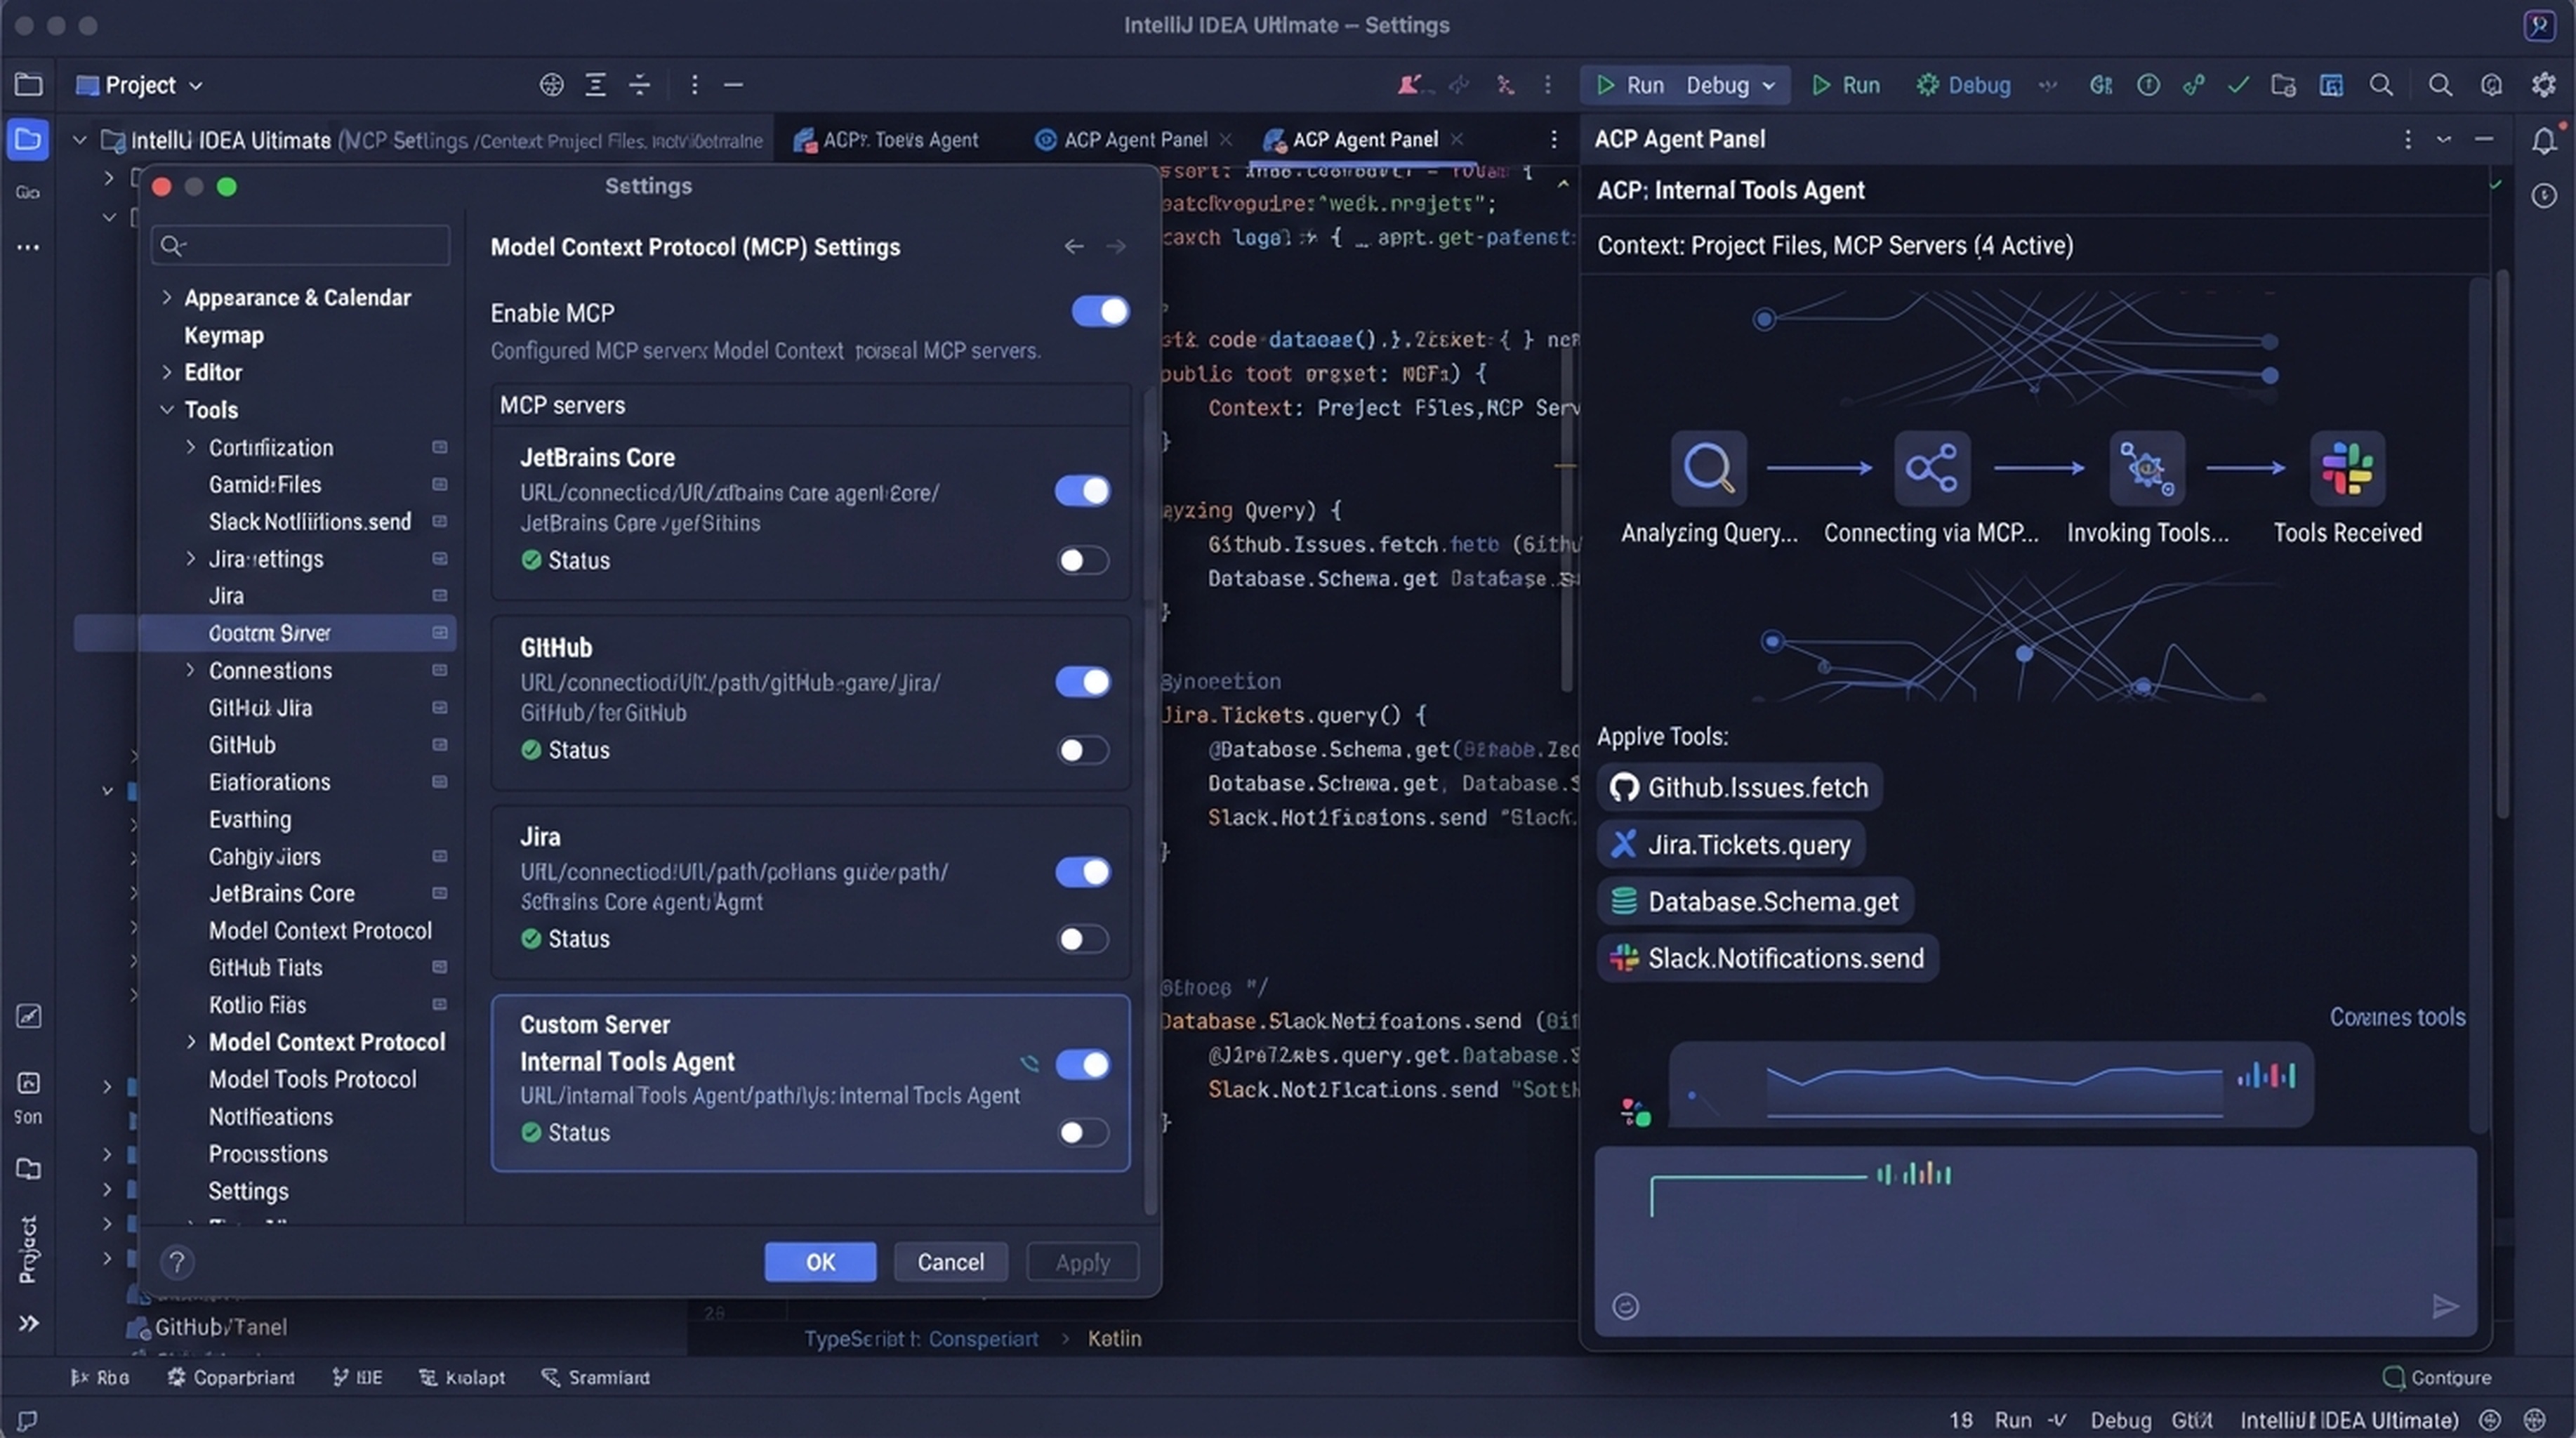Click the Debug bug icon in toolbar

click(1926, 85)
